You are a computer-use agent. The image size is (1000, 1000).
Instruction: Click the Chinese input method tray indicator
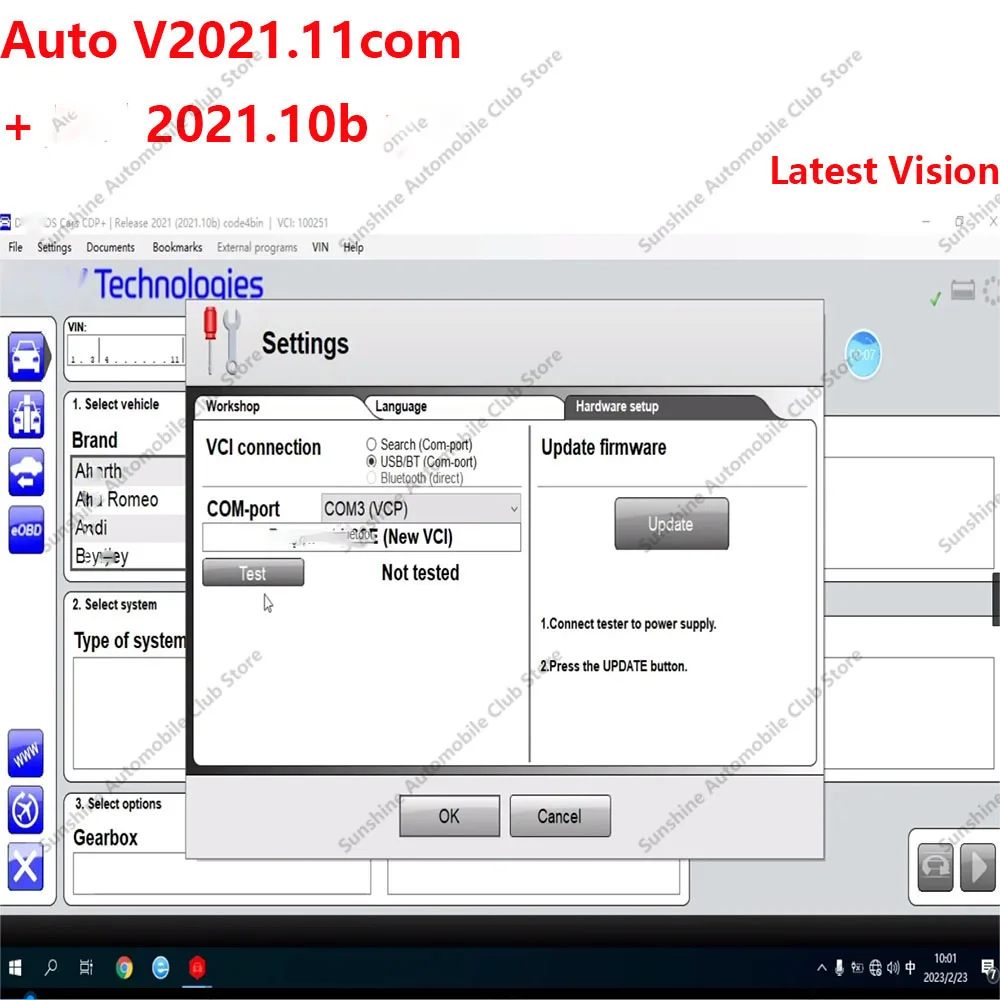pos(910,968)
